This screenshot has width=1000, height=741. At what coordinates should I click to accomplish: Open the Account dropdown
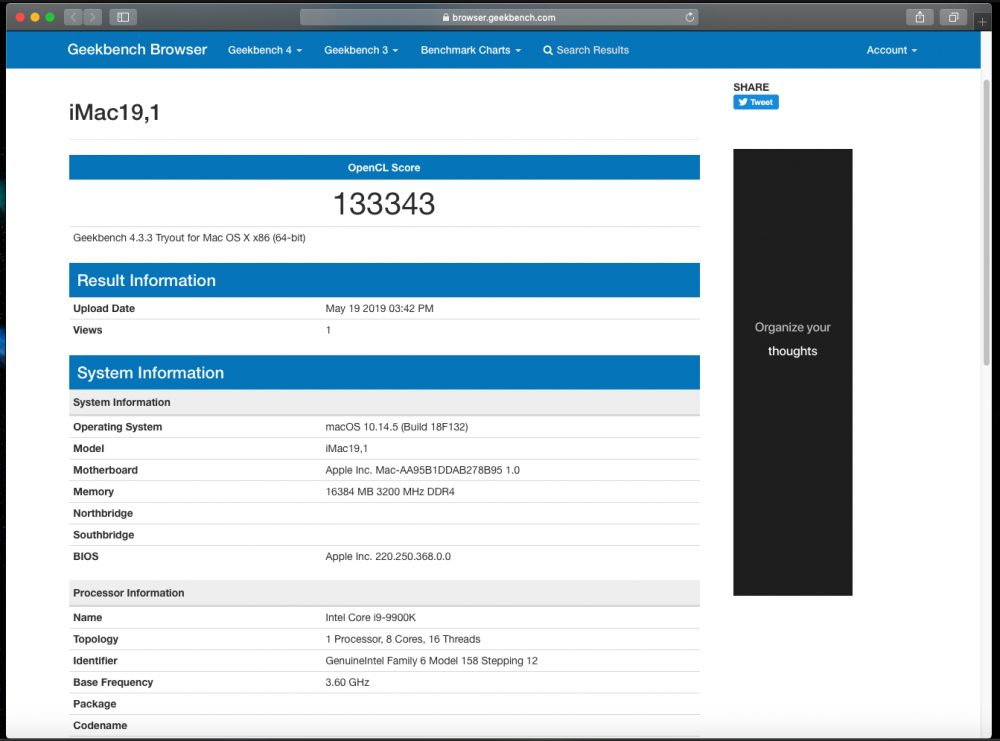tap(892, 50)
